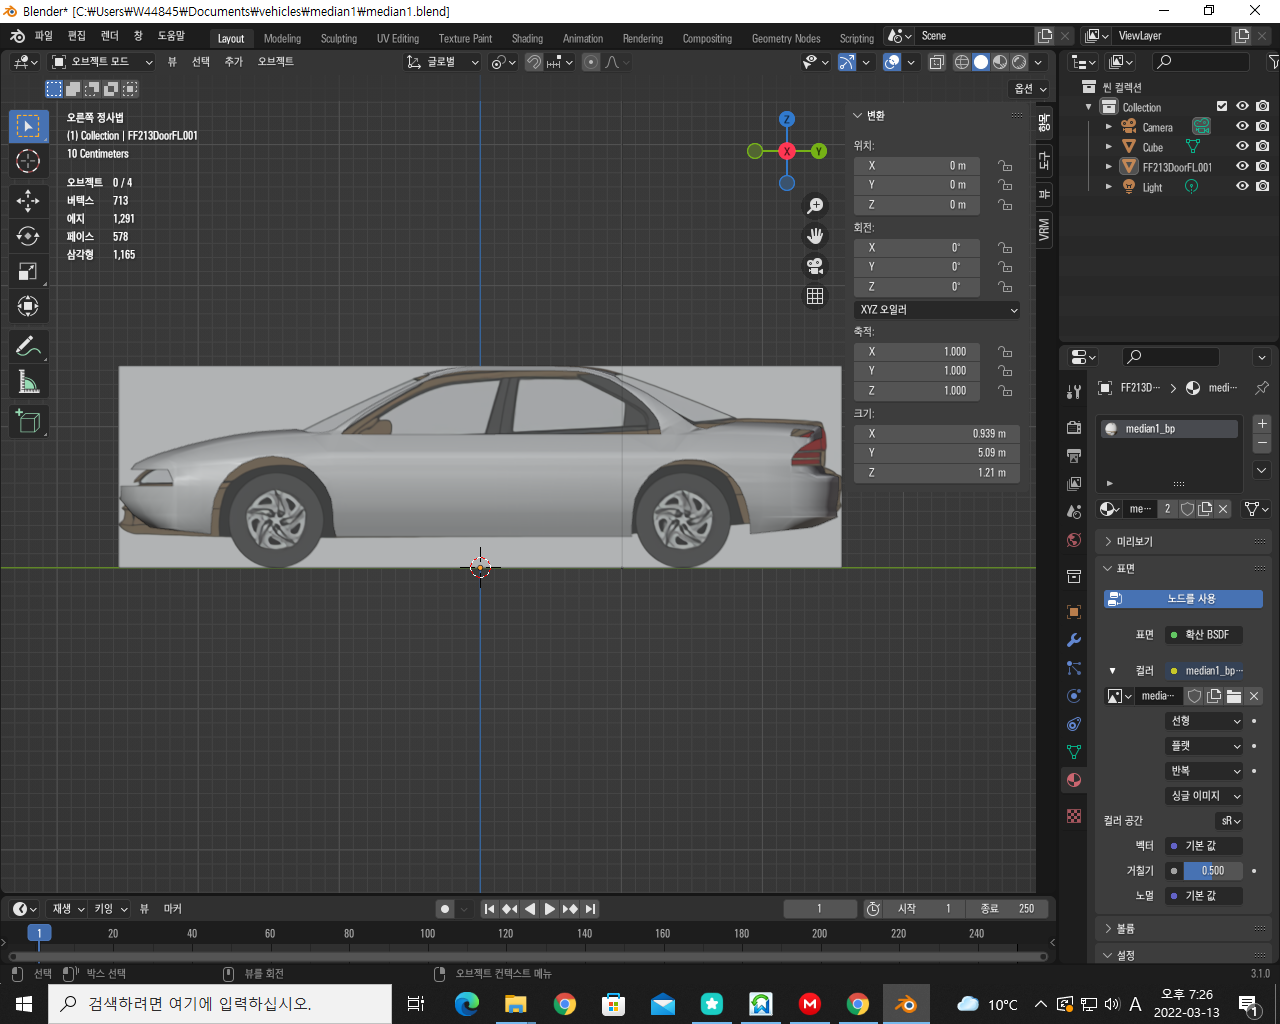The height and width of the screenshot is (1024, 1280).
Task: Click the Add Cube tool
Action: [28, 421]
